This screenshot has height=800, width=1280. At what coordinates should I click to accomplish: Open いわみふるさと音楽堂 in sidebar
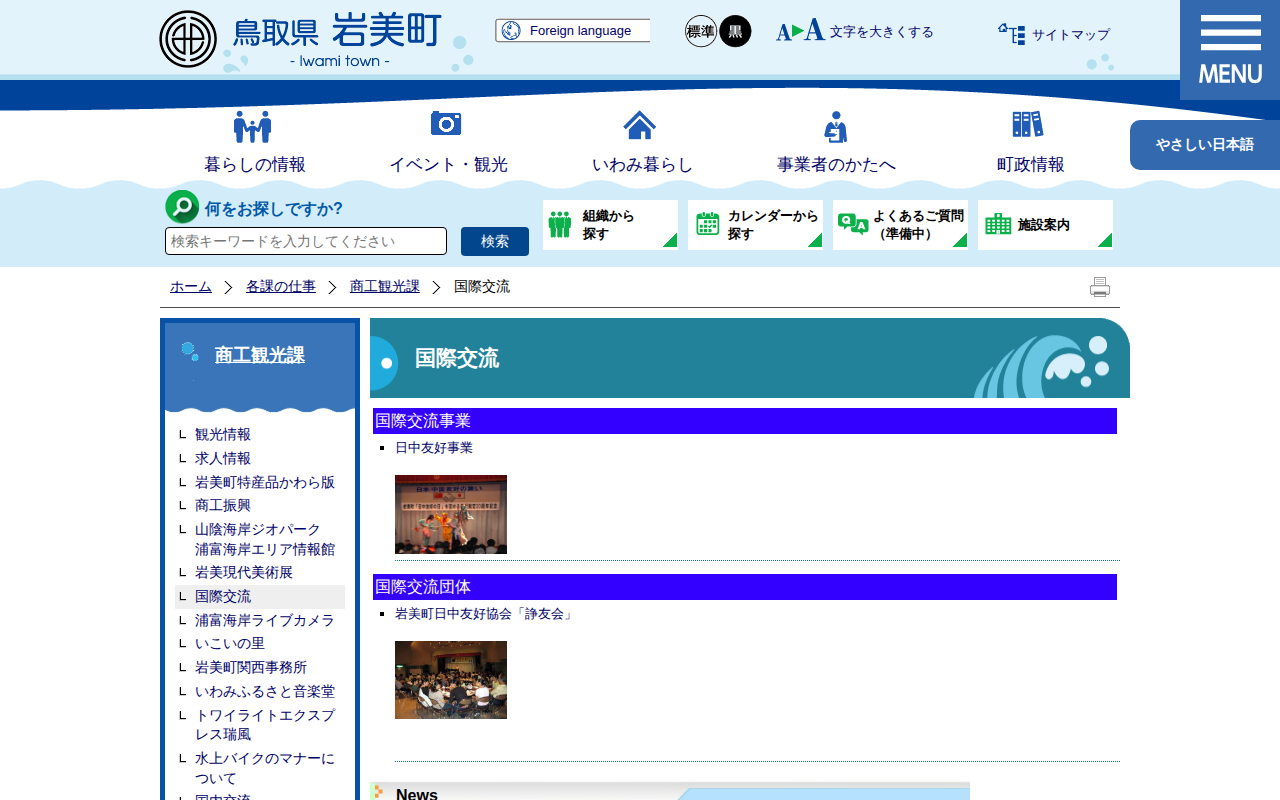265,692
